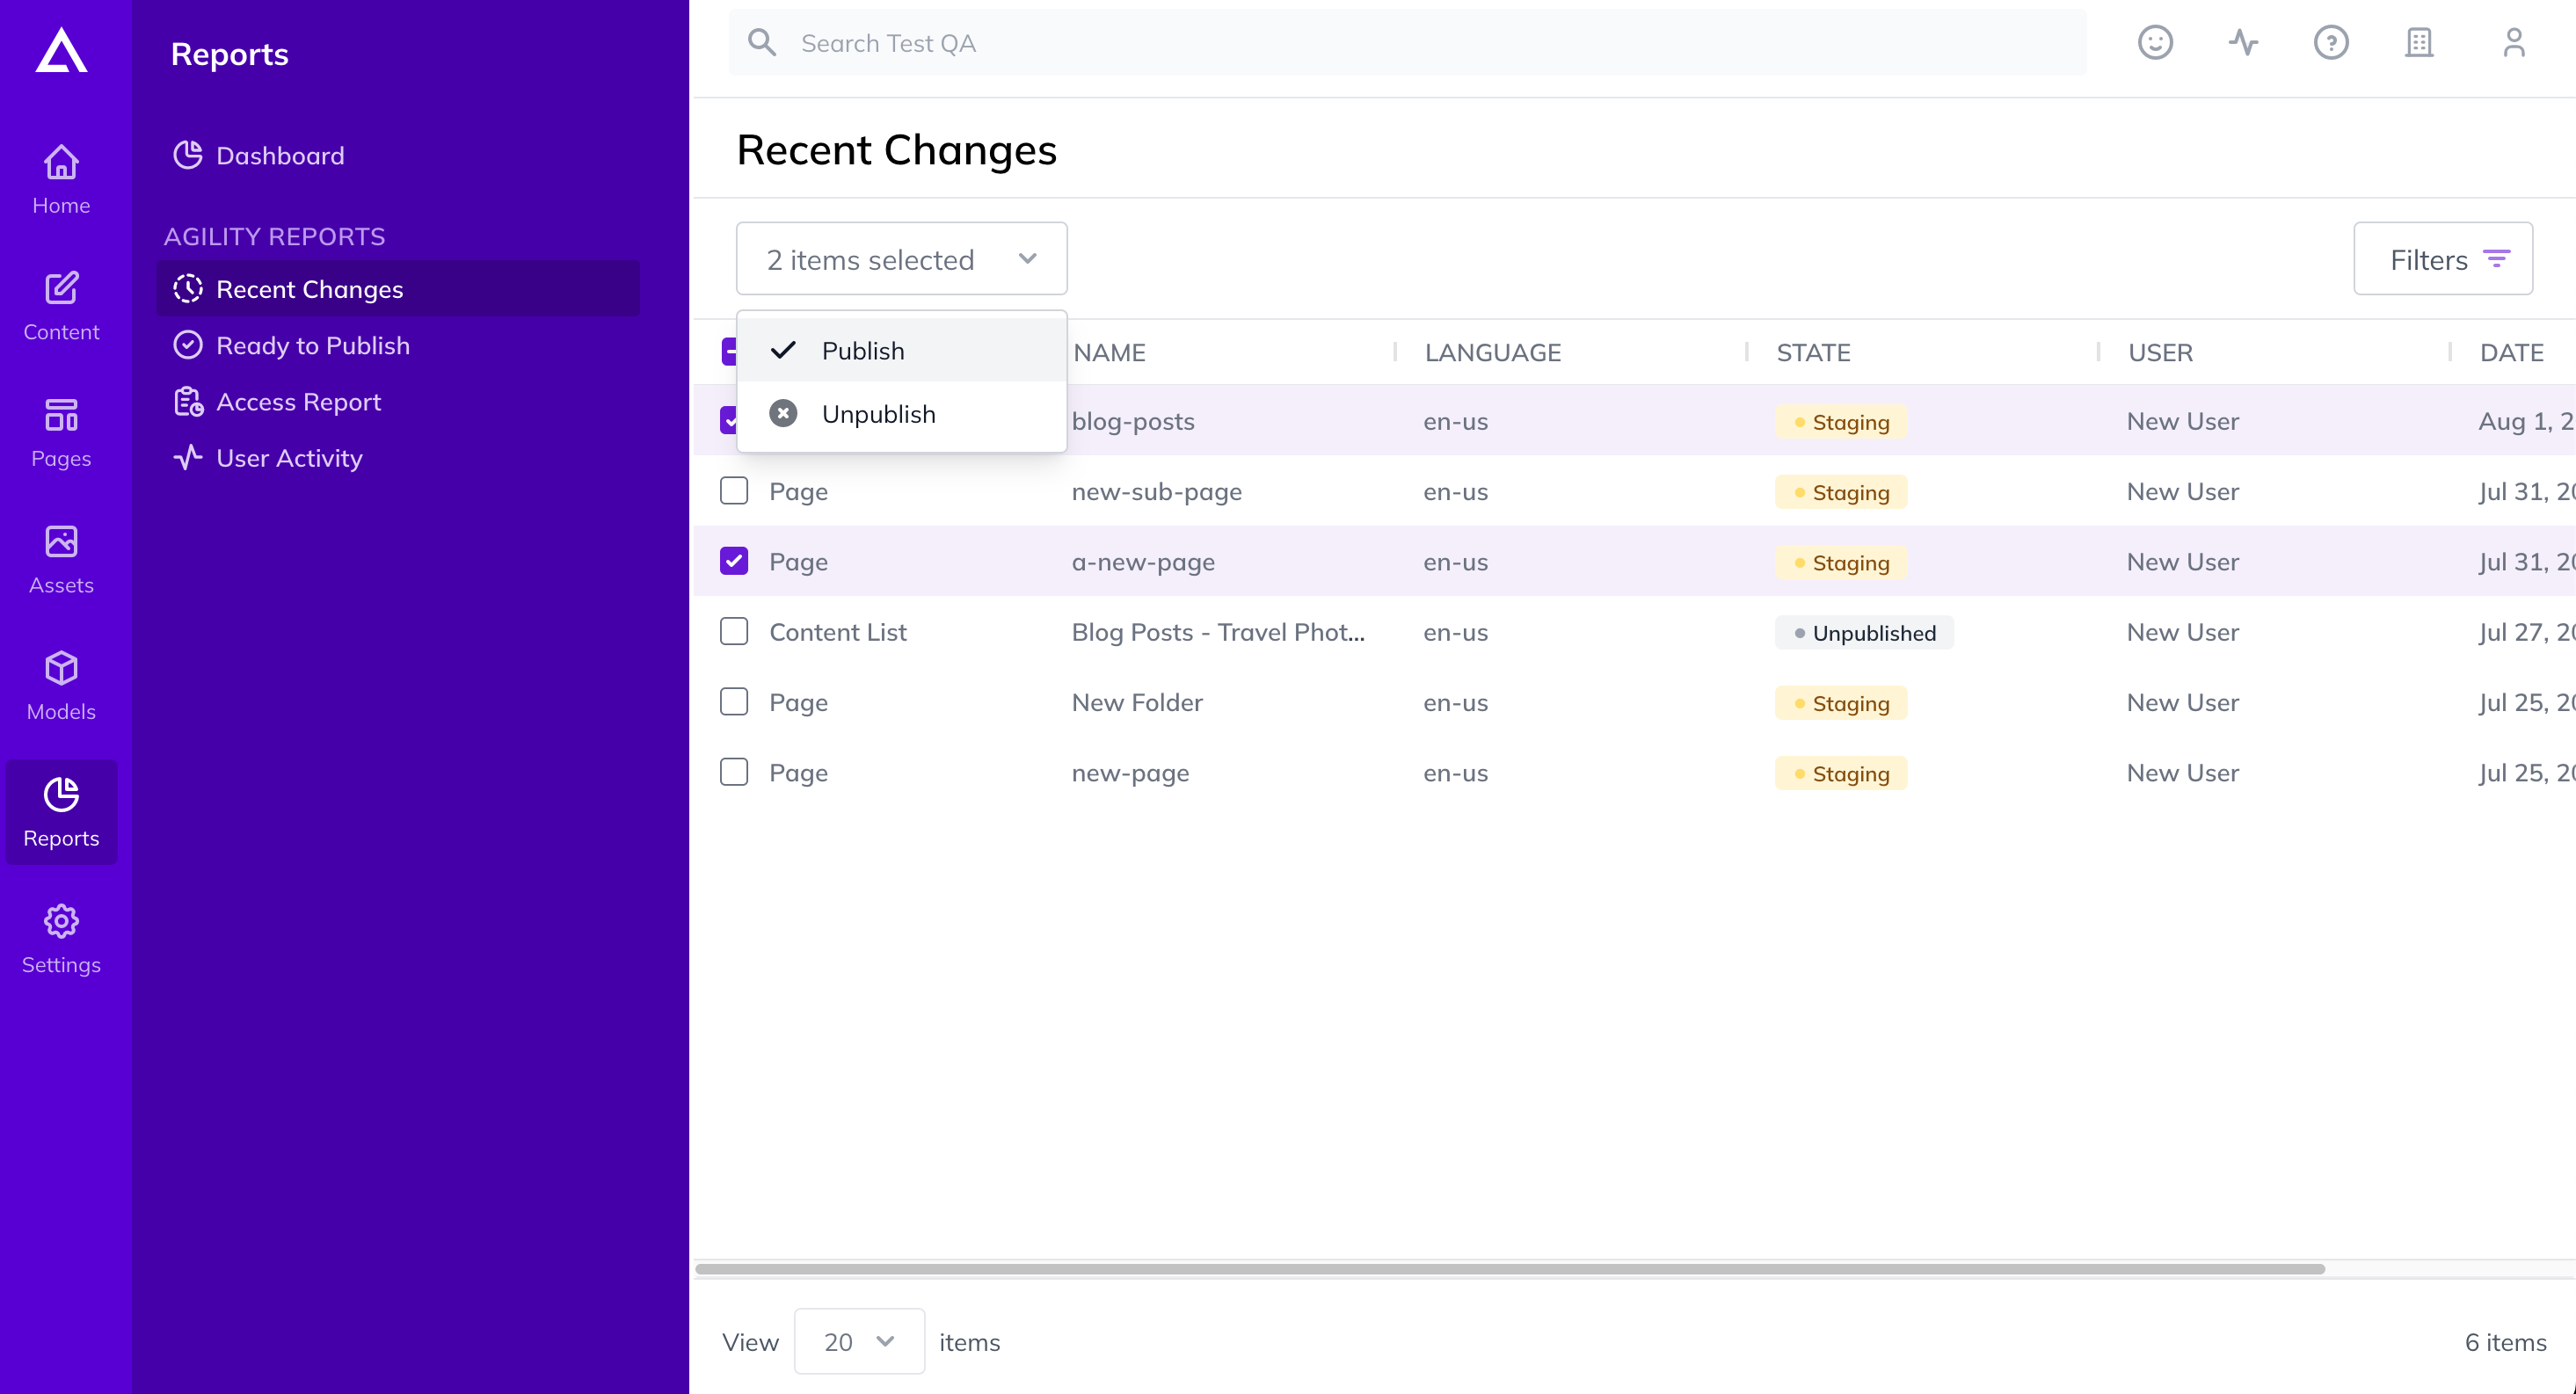Open Ready to Publish report

(291, 345)
